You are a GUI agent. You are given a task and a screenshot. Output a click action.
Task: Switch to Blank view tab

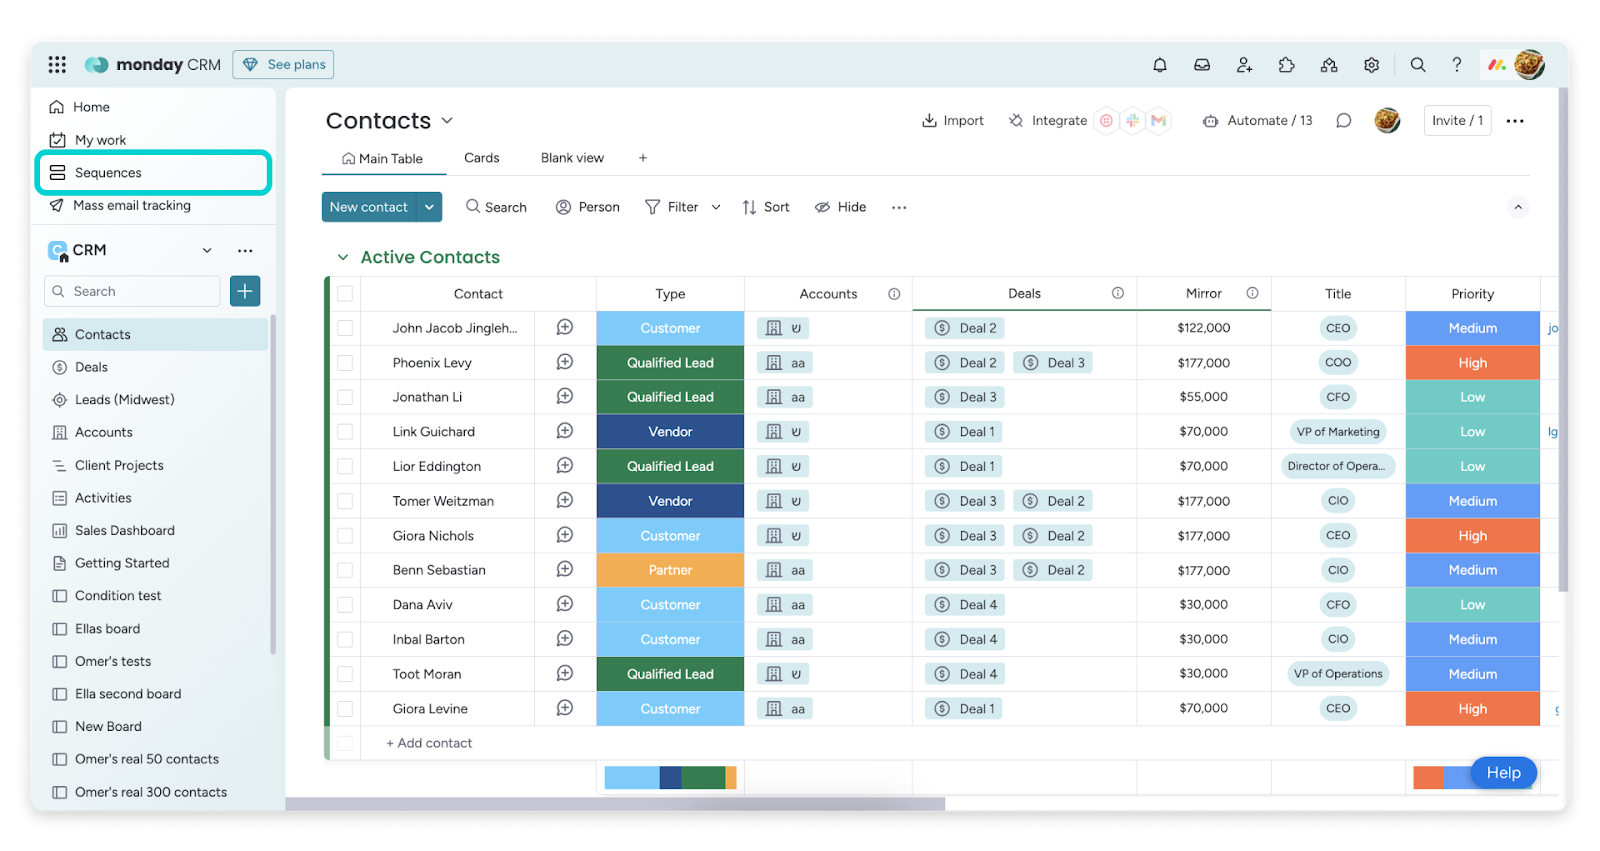click(572, 158)
